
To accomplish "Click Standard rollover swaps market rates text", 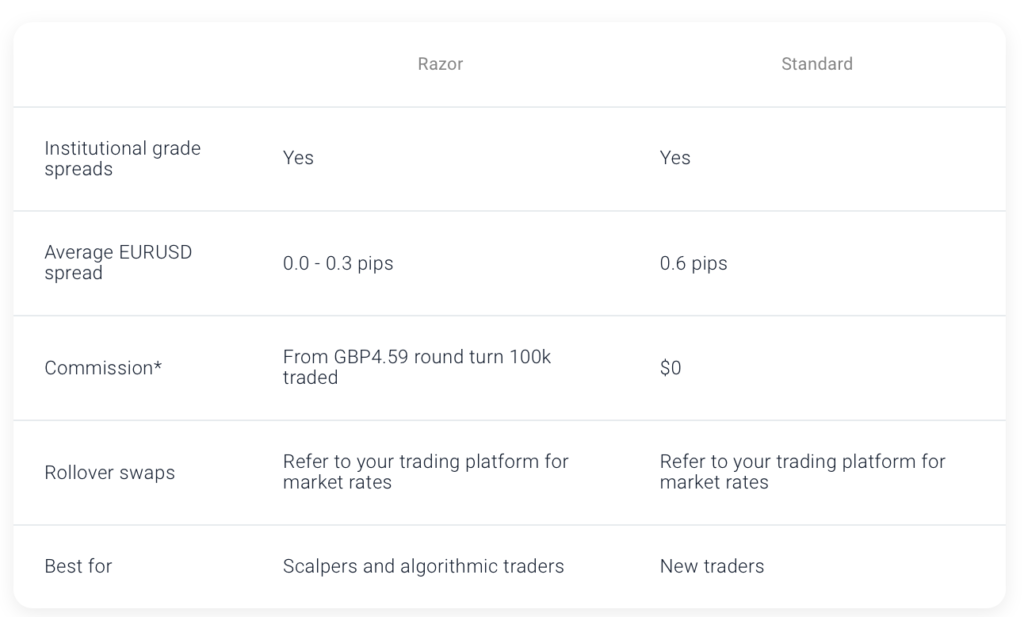I will click(803, 471).
